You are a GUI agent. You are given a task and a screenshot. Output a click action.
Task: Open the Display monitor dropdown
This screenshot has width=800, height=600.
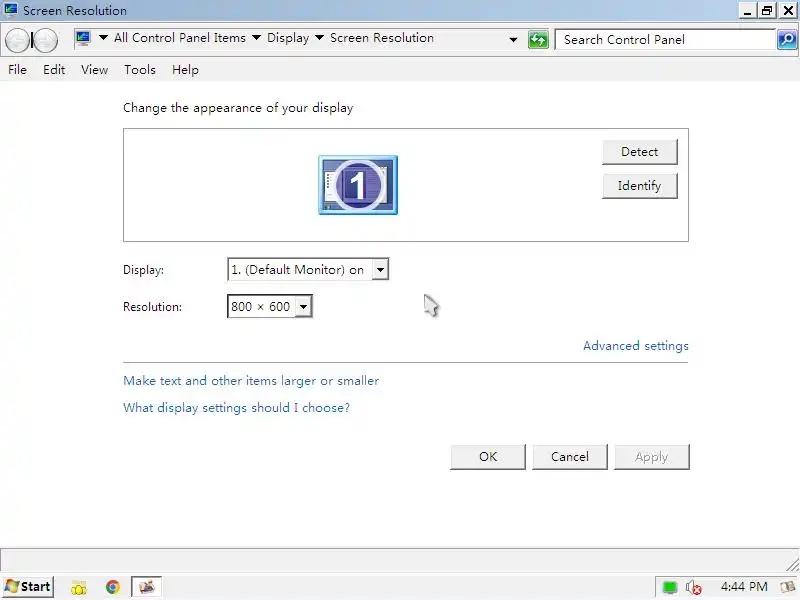pyautogui.click(x=380, y=269)
